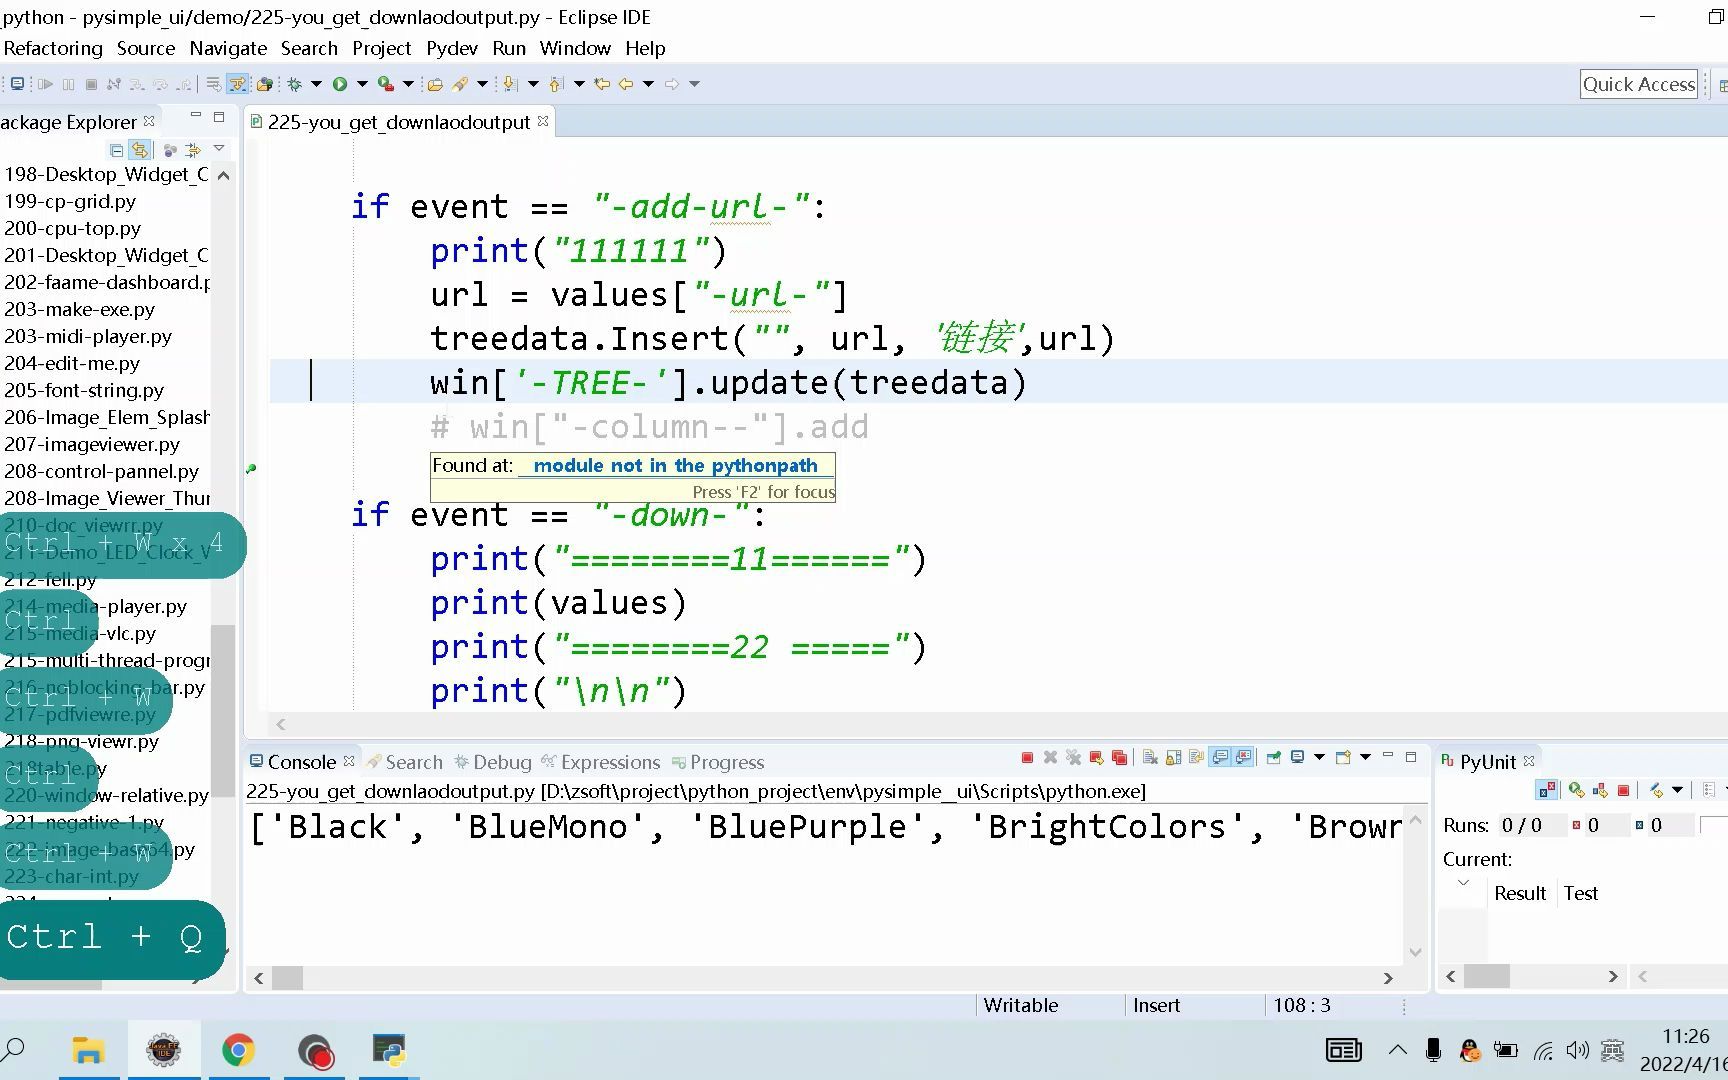Open Chrome from taskbar
The image size is (1728, 1080).
point(238,1050)
